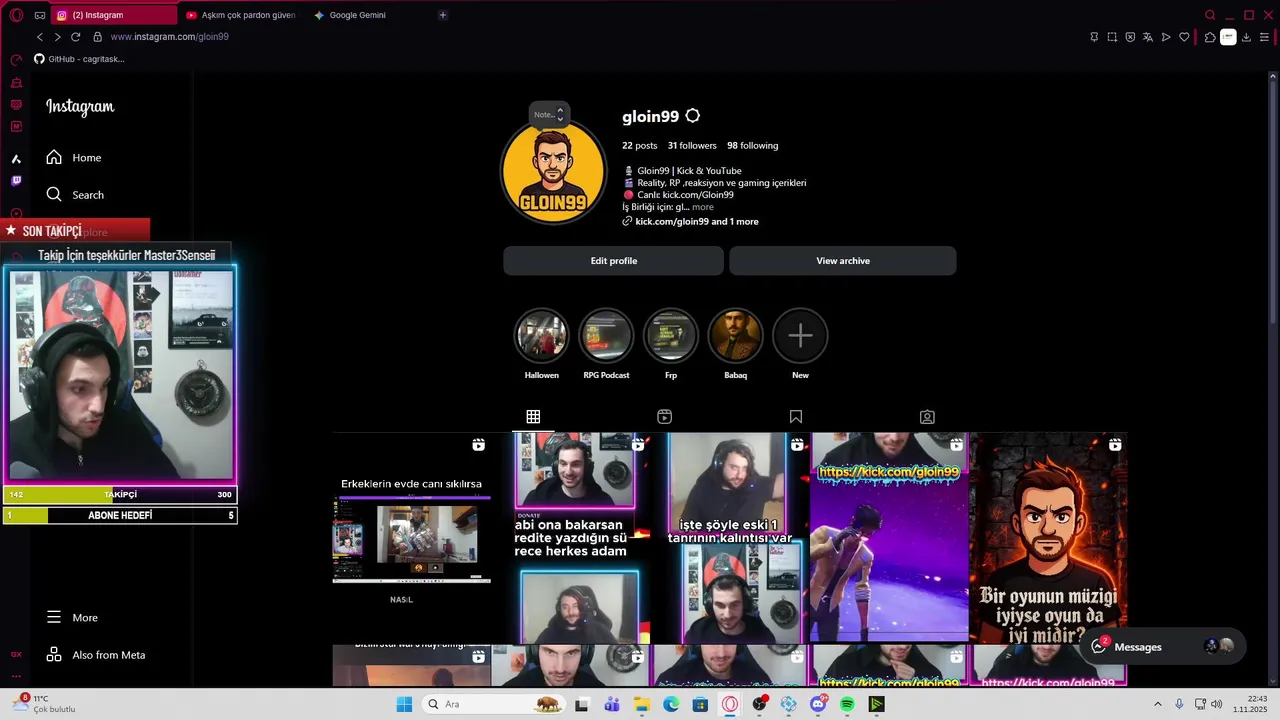Click the Edit profile button
Viewport: 1280px width, 720px height.
tap(614, 261)
